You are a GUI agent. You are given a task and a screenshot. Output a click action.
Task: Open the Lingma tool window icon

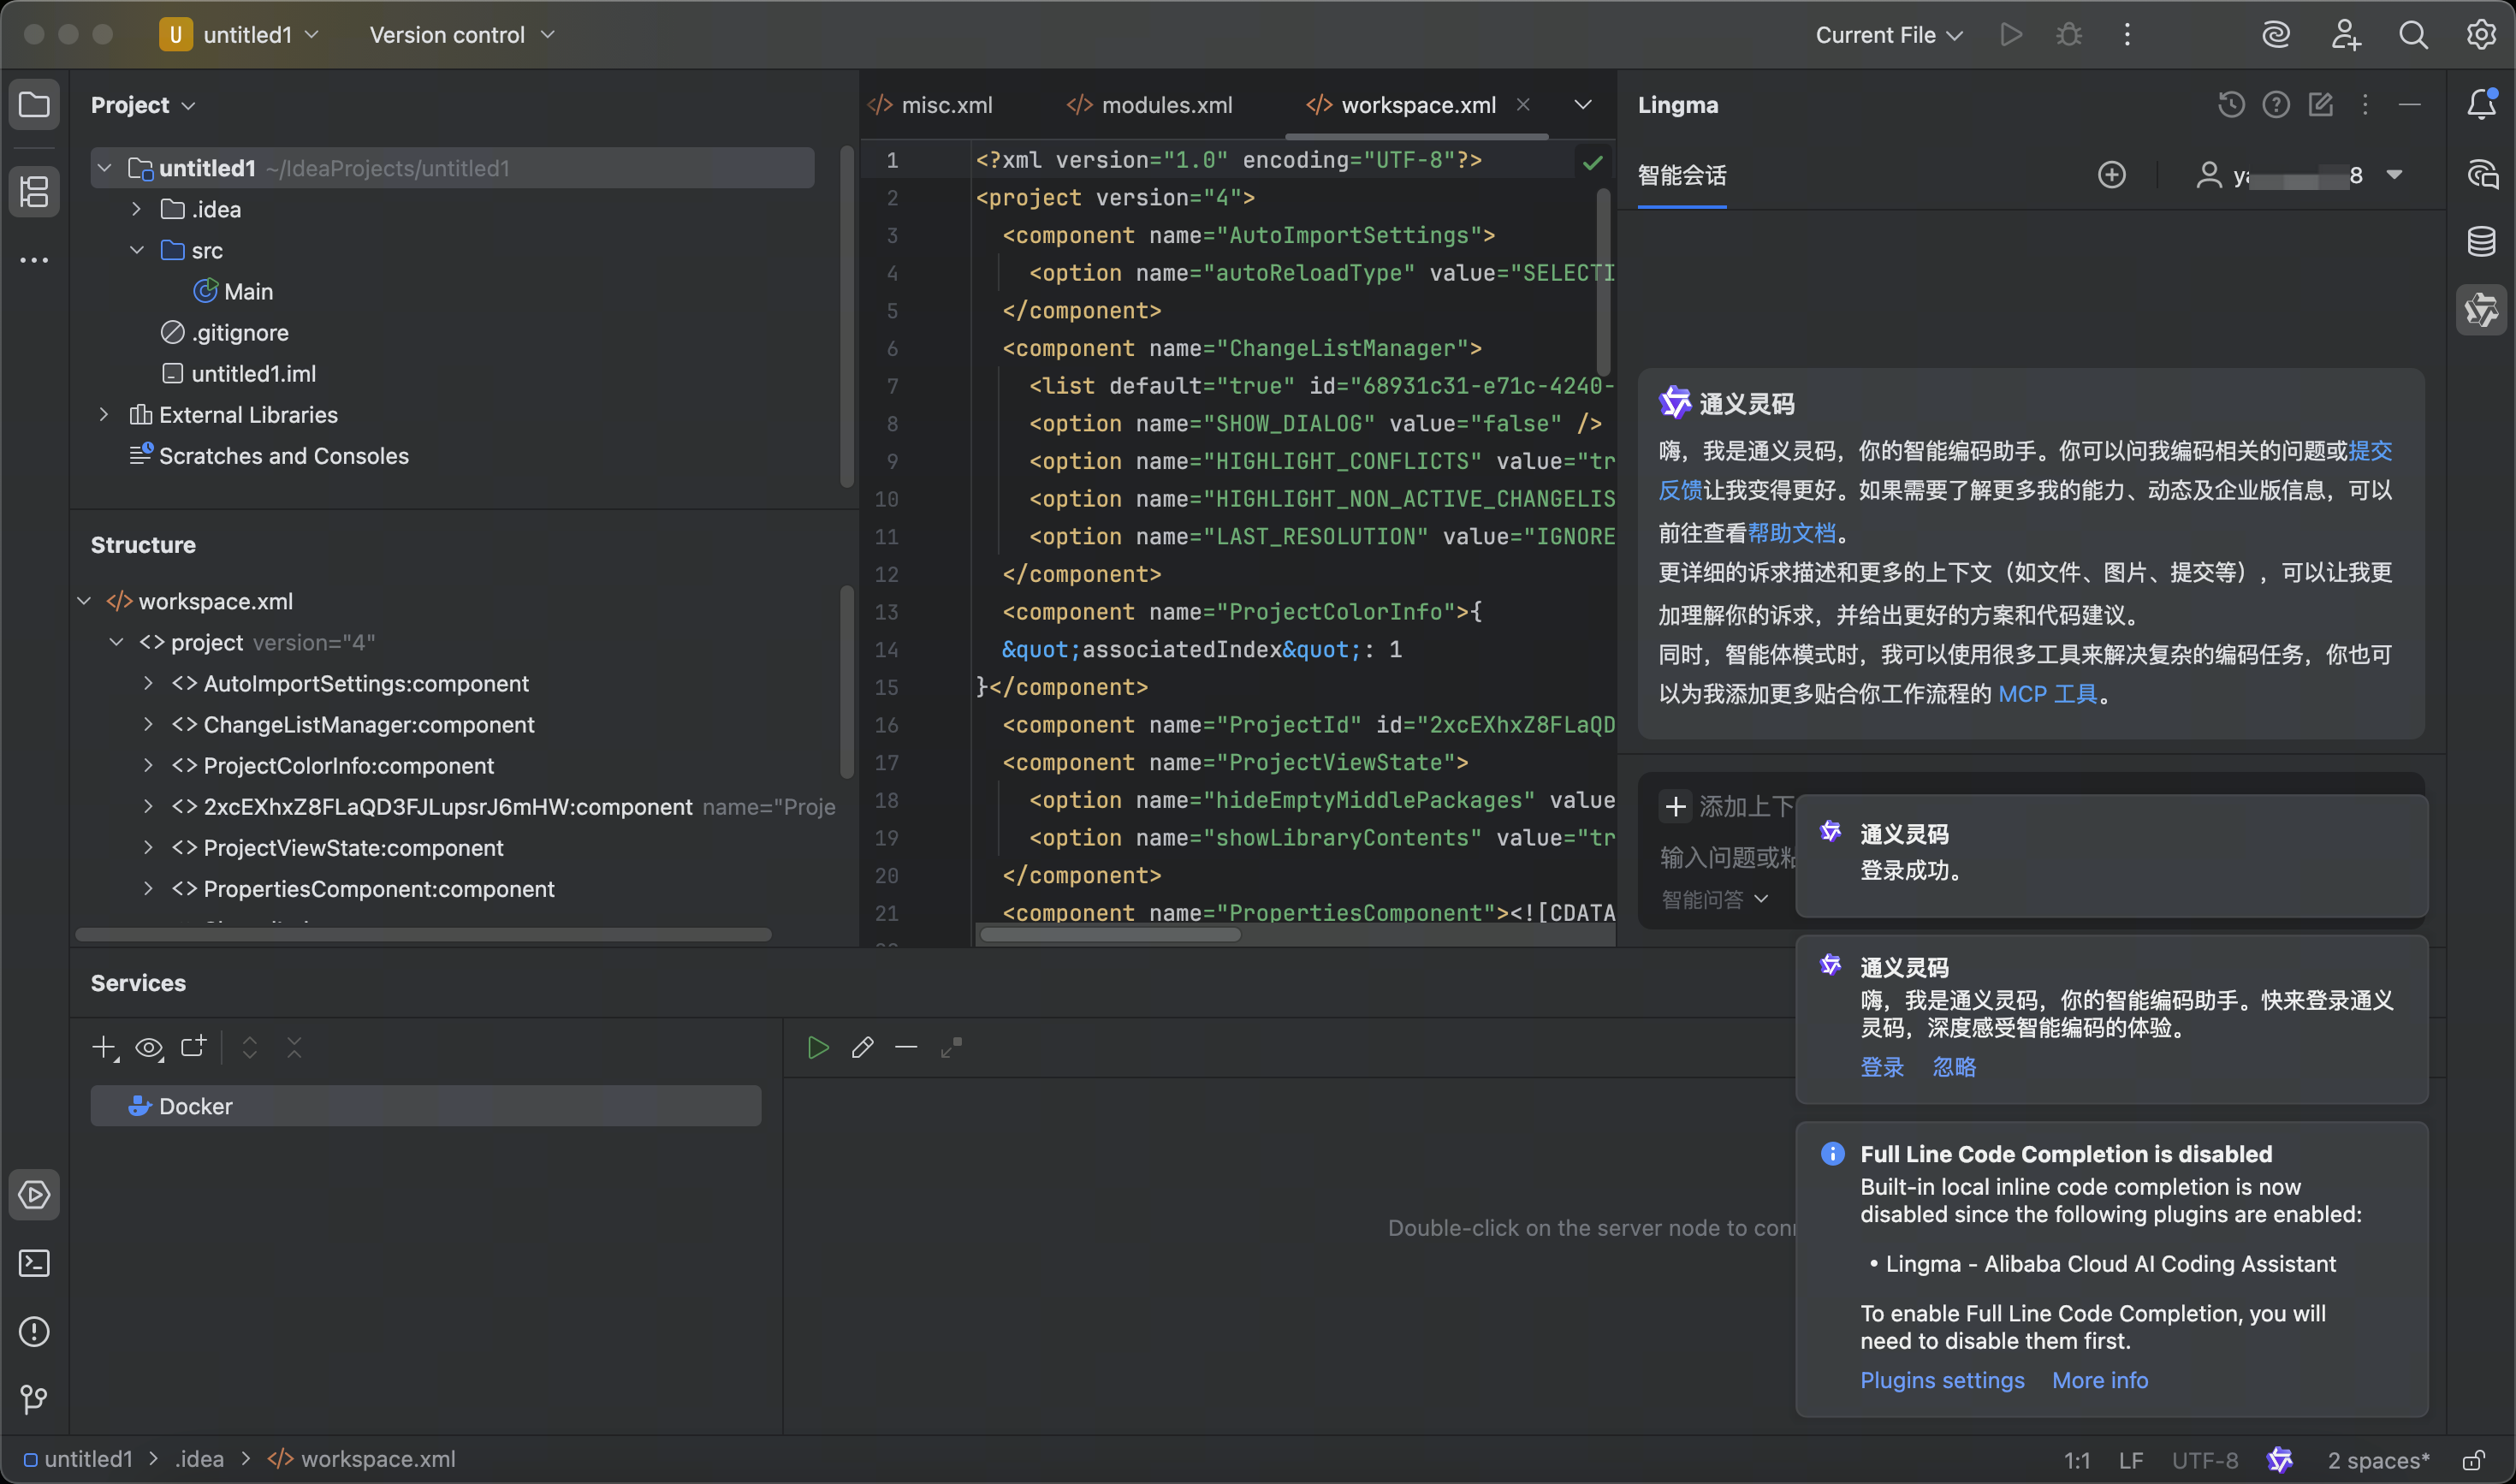2481,310
